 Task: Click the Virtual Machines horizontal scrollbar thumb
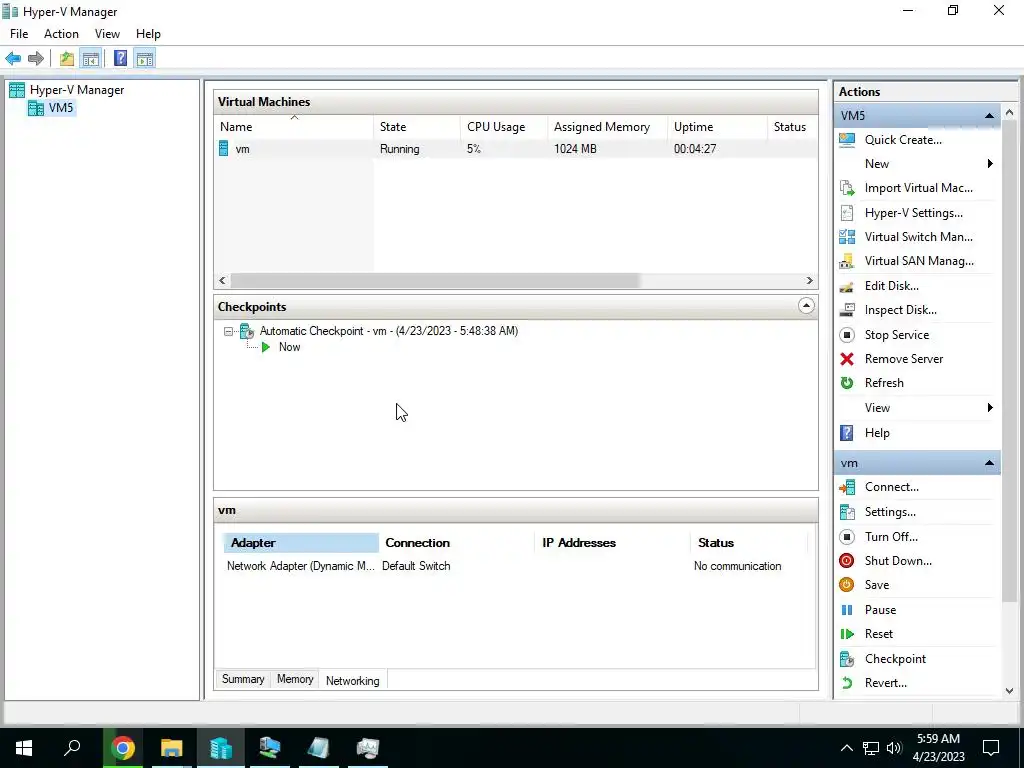[x=434, y=281]
